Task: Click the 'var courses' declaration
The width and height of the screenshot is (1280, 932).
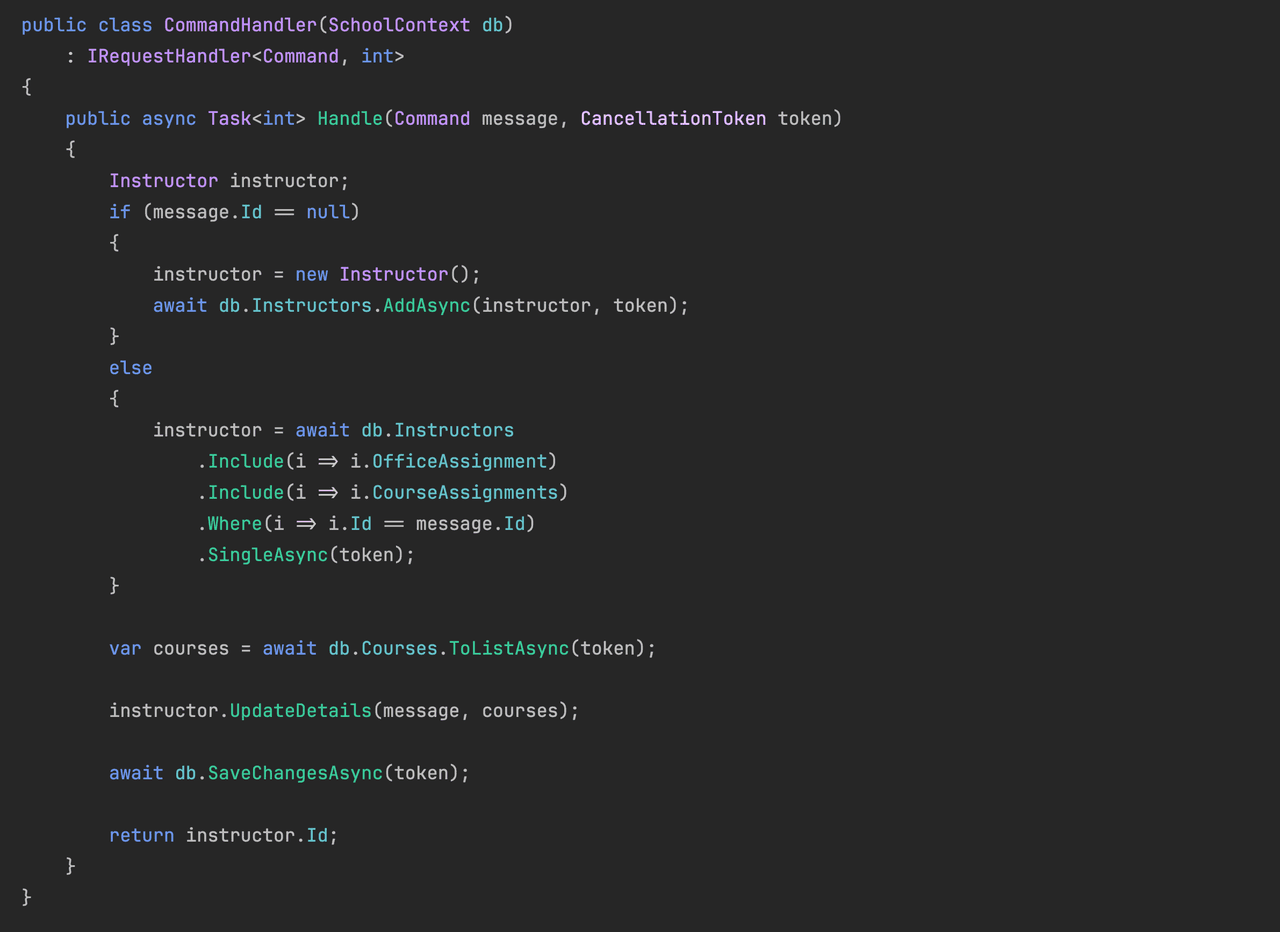Action: [x=169, y=648]
